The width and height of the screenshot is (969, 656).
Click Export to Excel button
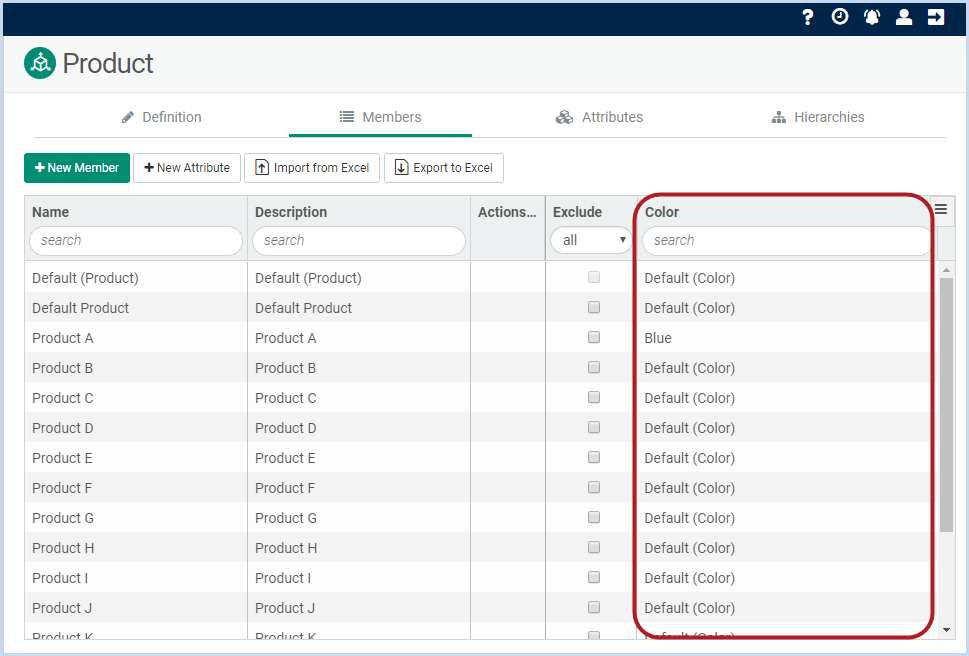point(444,168)
